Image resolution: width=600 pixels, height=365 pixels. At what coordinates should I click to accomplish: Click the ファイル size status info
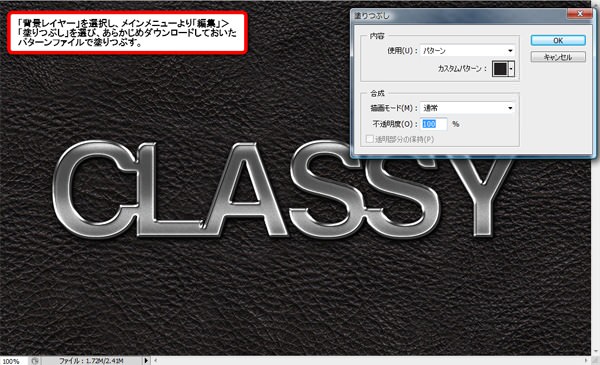pyautogui.click(x=91, y=361)
